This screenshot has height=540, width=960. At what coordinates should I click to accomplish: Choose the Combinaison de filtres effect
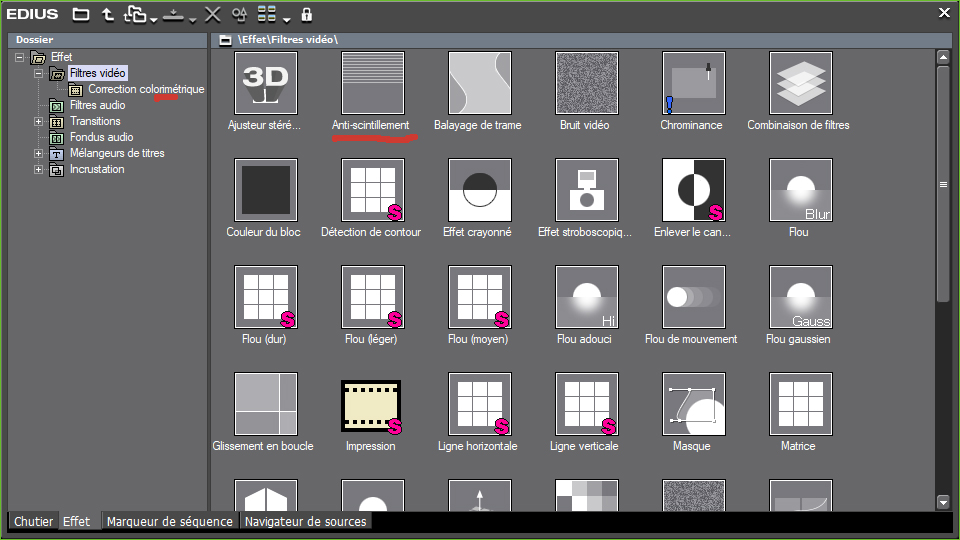800,83
